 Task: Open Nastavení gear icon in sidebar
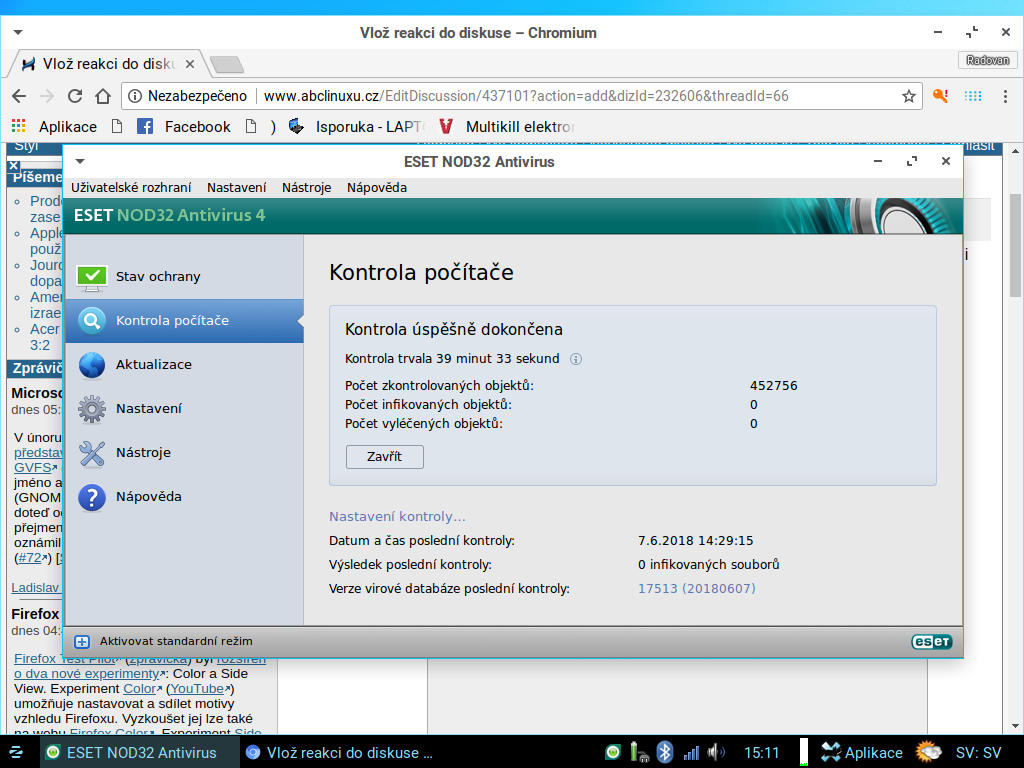pyautogui.click(x=91, y=409)
